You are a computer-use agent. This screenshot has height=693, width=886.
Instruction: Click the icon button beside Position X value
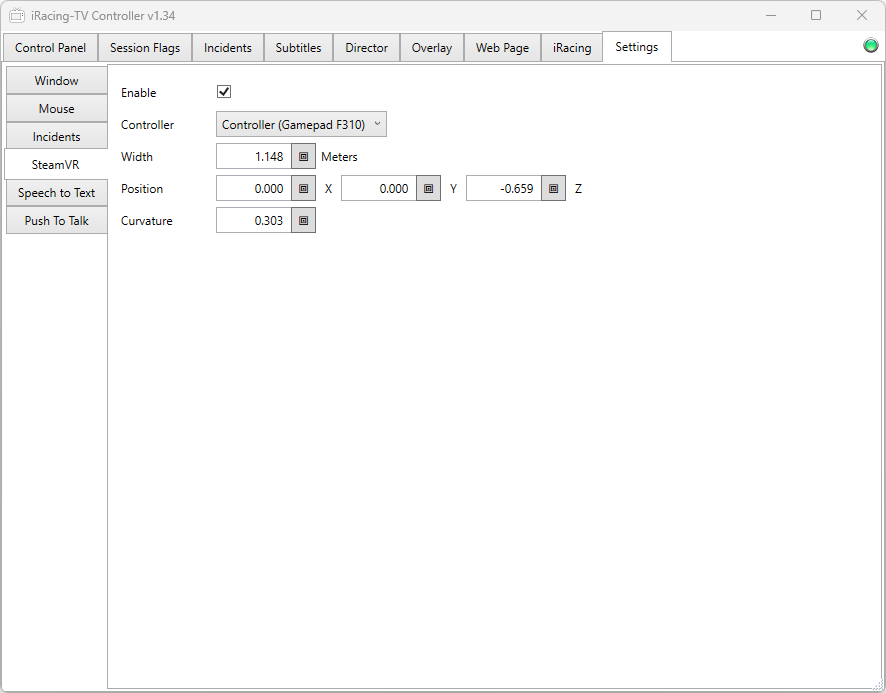(x=303, y=189)
